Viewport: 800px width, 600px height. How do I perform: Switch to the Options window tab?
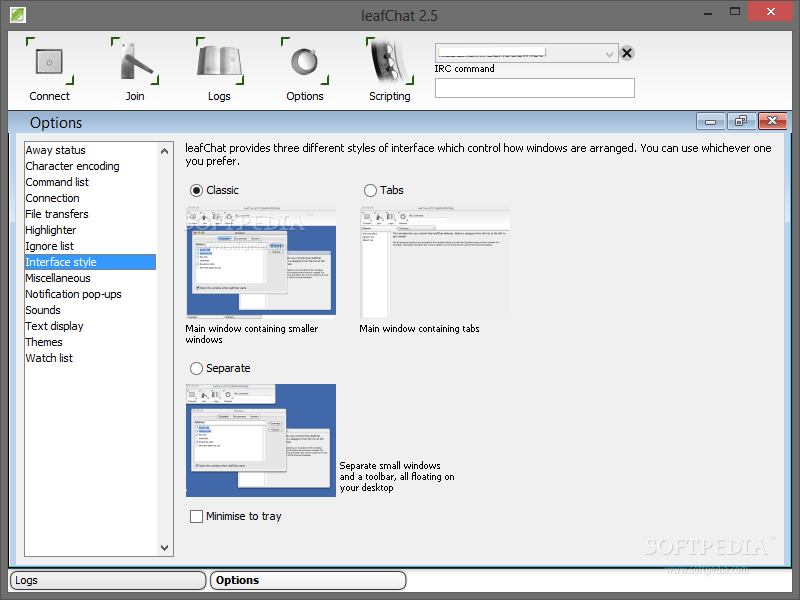(308, 580)
